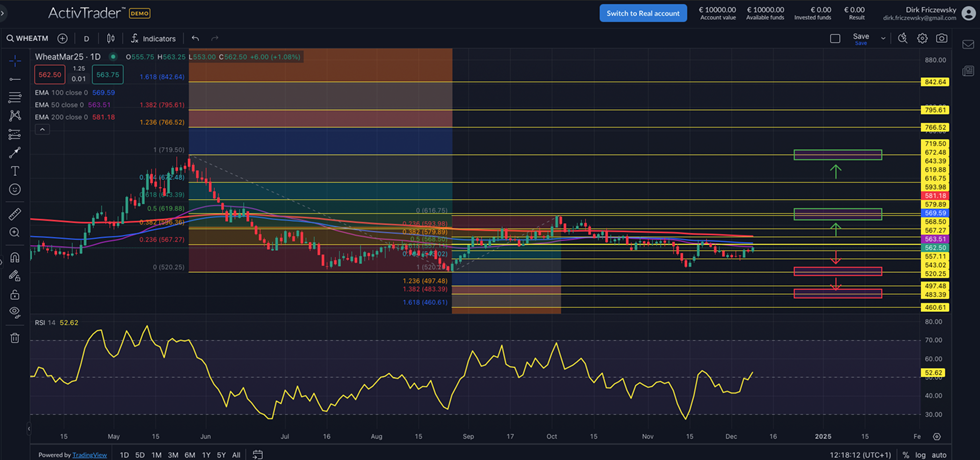
Task: Select the 1Y time range
Action: click(206, 454)
